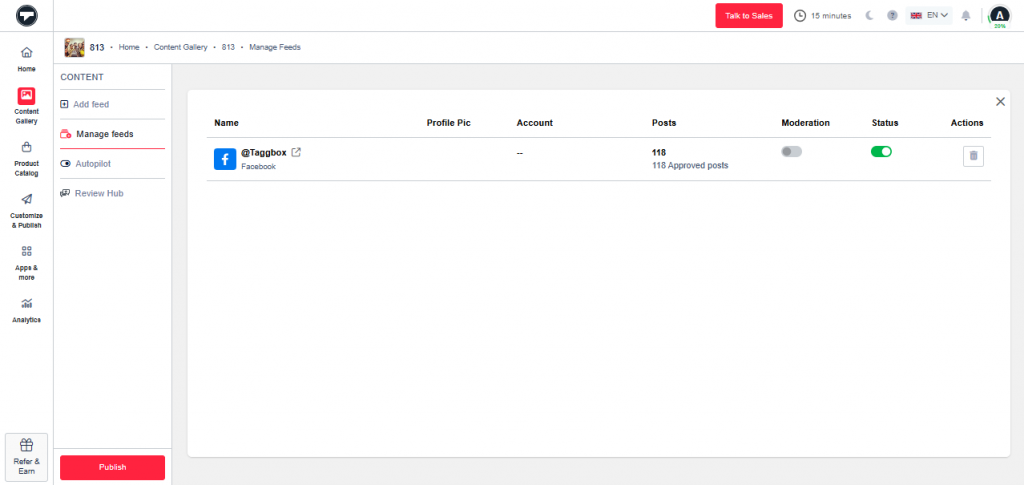Click the Taggbox logo in top-left corner
This screenshot has width=1024, height=485.
[27, 15]
